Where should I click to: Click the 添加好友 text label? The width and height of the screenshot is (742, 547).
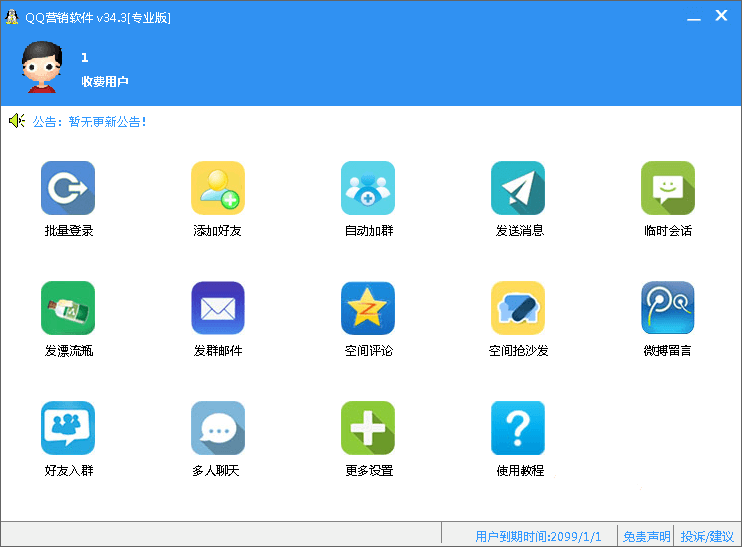point(218,230)
